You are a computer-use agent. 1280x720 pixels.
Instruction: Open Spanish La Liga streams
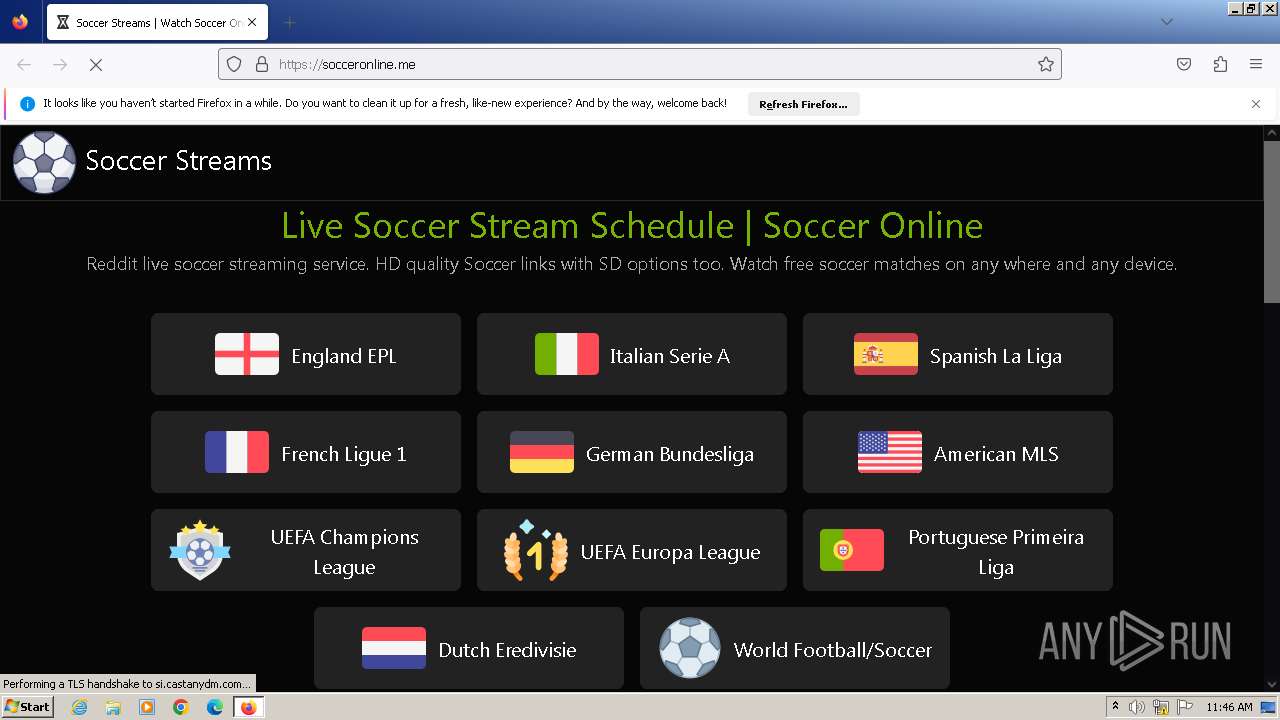pyautogui.click(x=958, y=354)
